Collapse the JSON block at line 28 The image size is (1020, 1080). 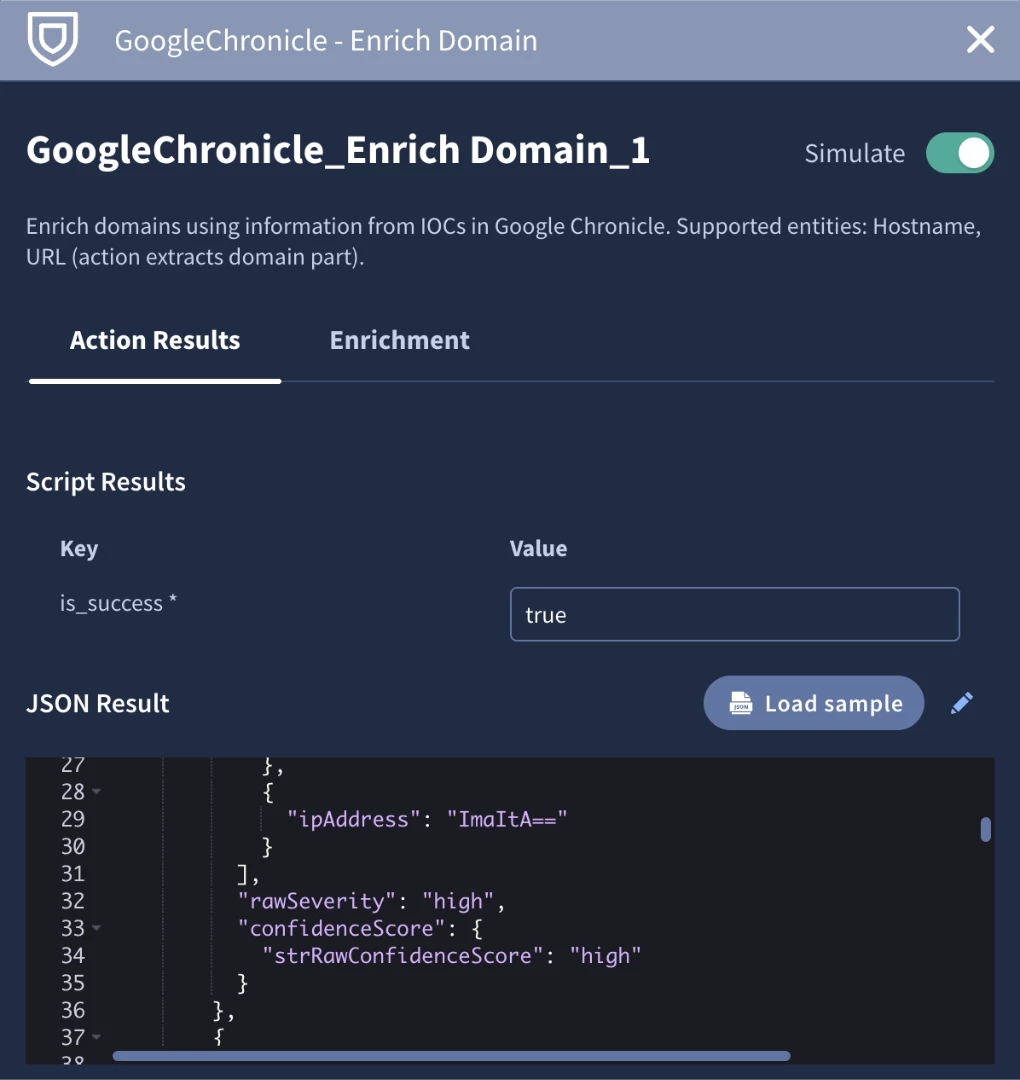coord(97,792)
